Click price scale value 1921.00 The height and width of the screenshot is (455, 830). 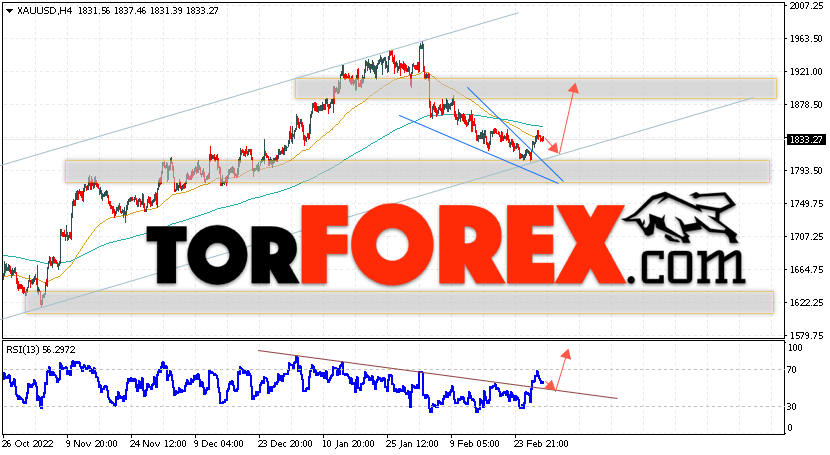(806, 71)
